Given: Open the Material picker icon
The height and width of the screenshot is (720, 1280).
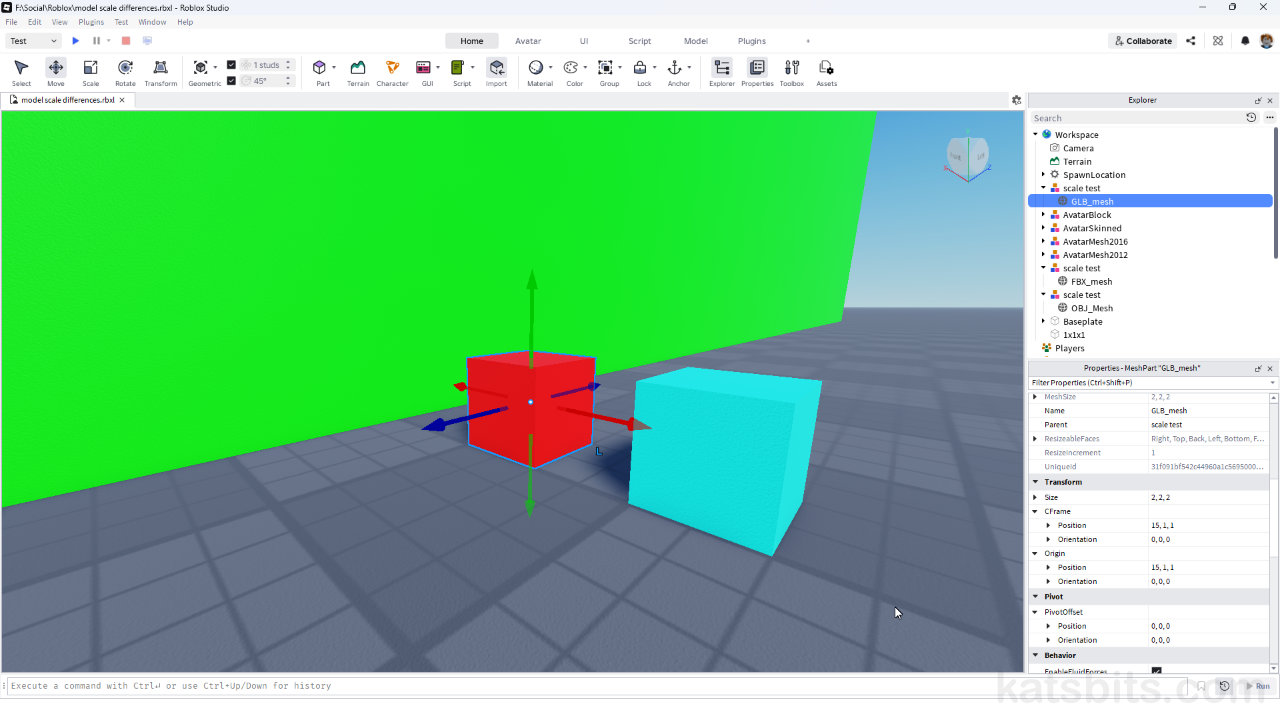Looking at the screenshot, I should click(536, 67).
